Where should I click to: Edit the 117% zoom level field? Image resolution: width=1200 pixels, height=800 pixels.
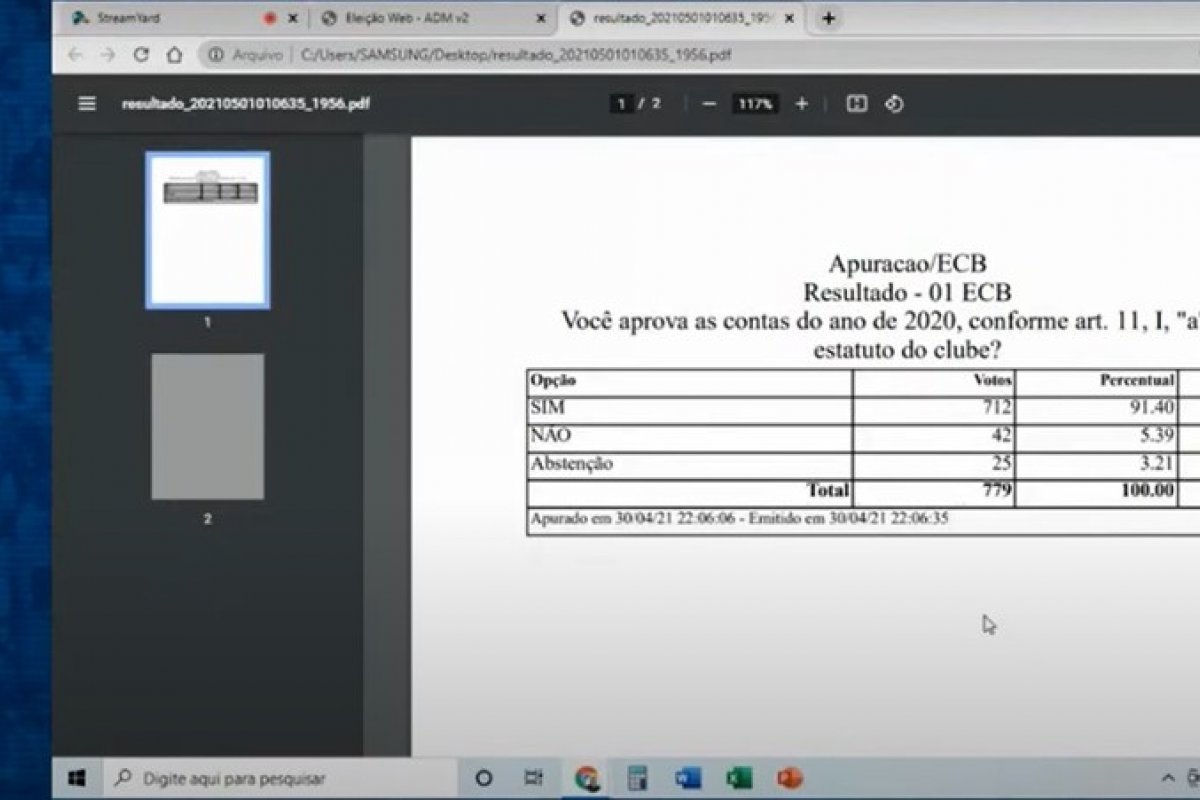(x=755, y=104)
